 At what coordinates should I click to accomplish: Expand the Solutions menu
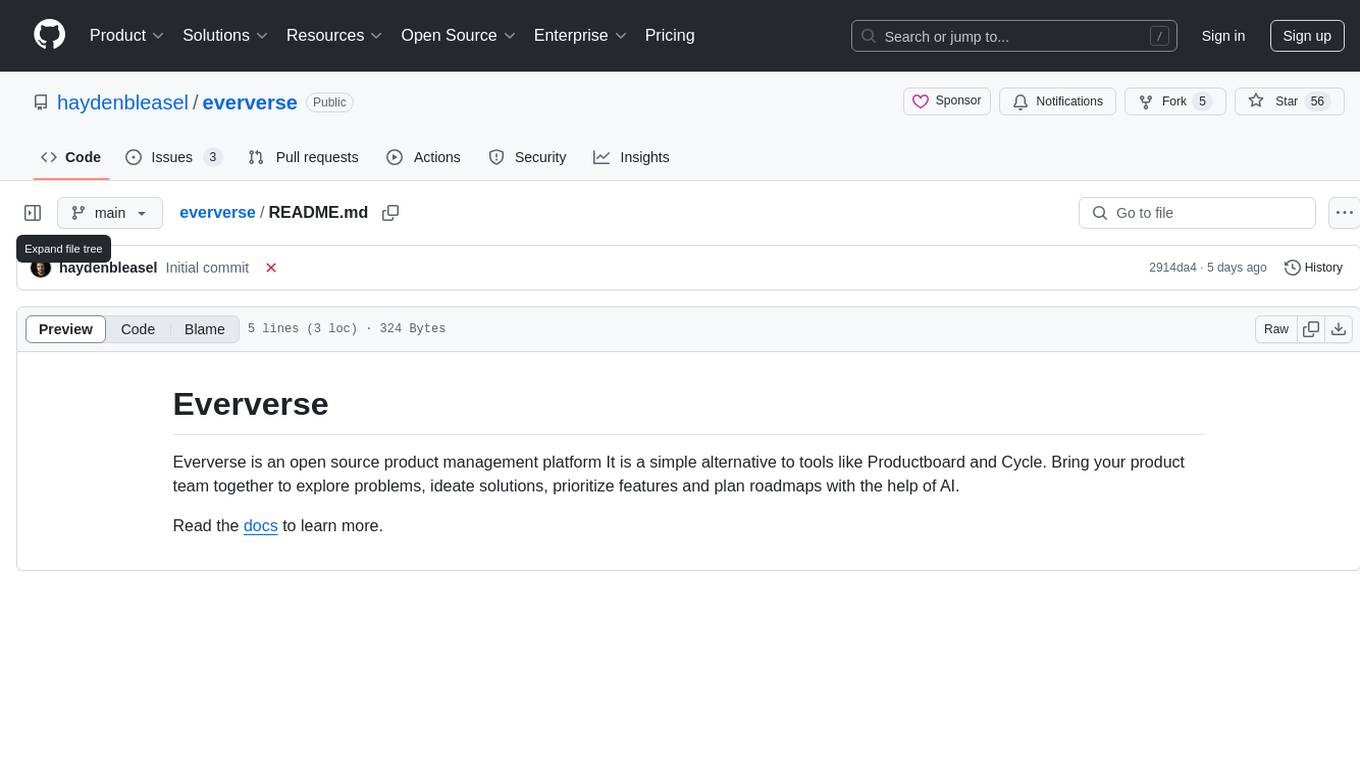pyautogui.click(x=225, y=35)
